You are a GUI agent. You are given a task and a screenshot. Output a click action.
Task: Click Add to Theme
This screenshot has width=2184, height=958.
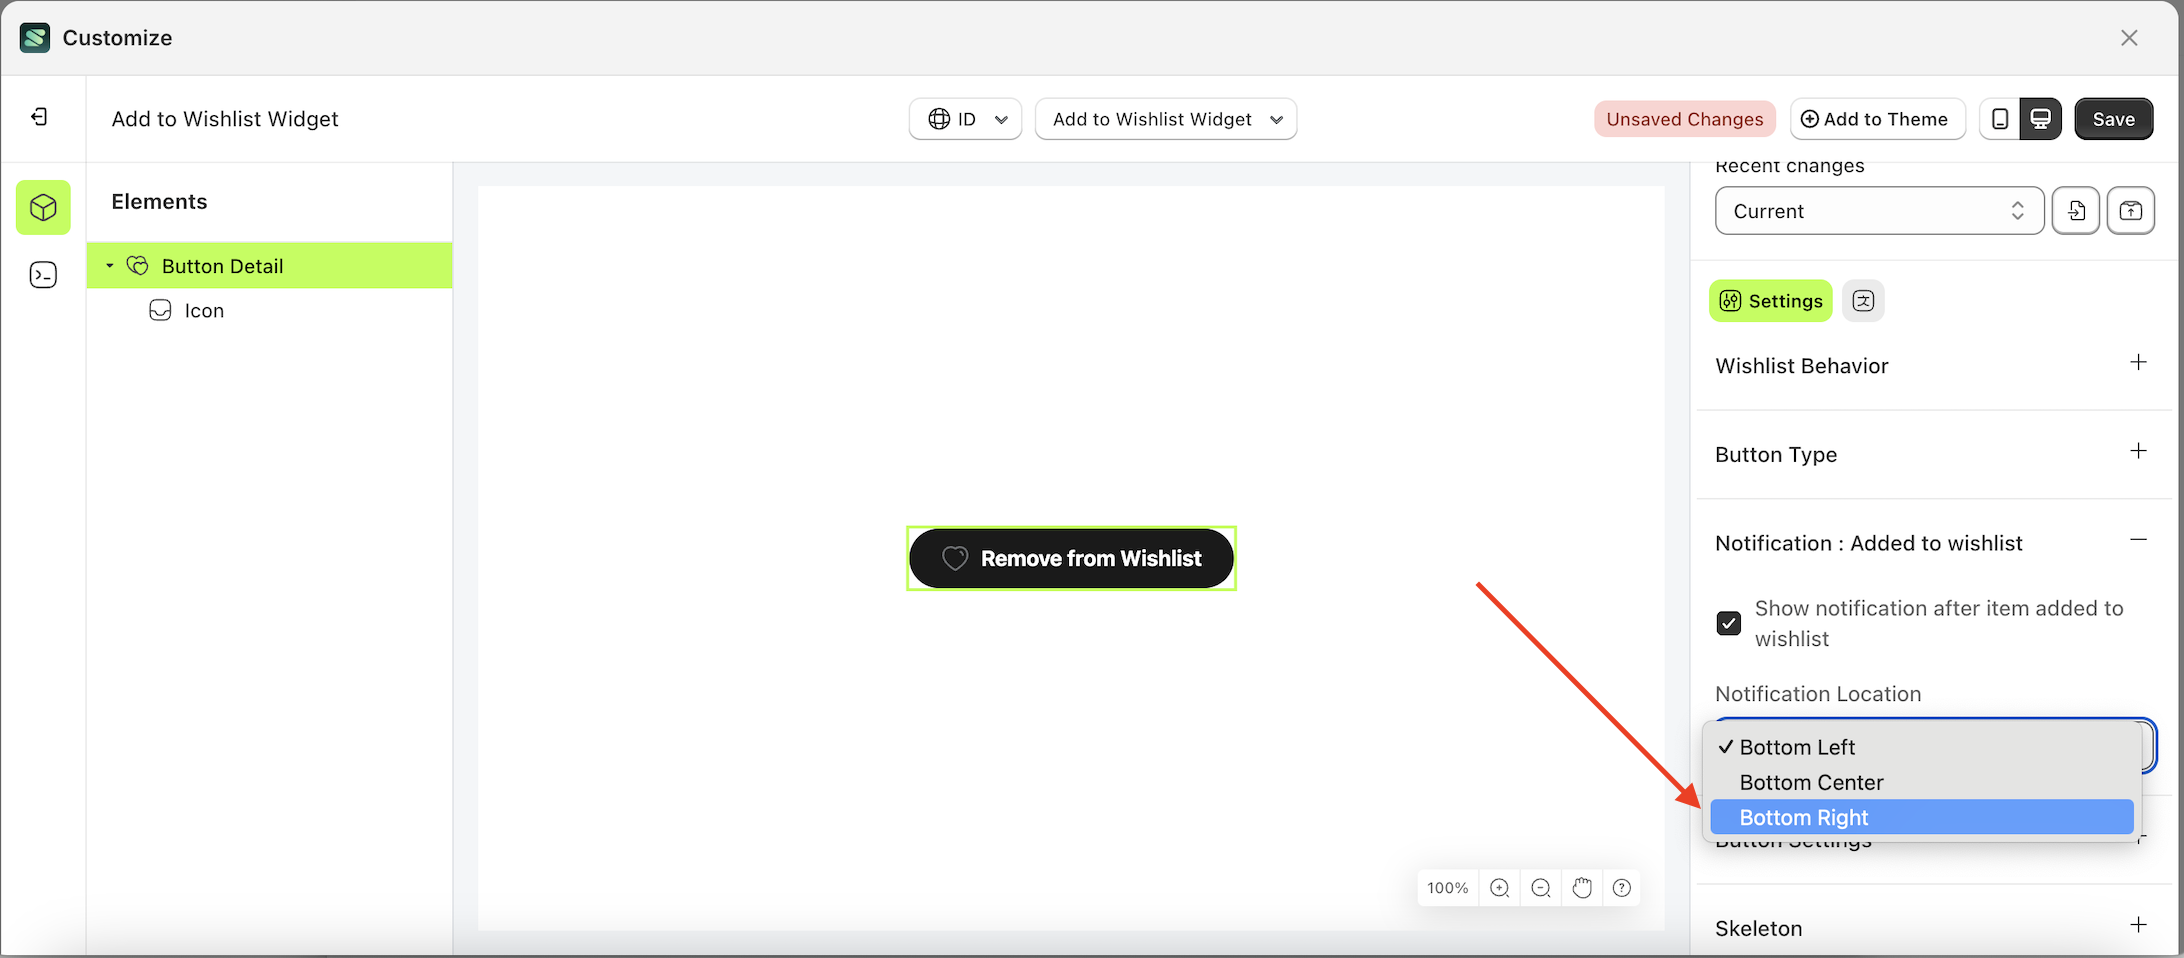1877,118
